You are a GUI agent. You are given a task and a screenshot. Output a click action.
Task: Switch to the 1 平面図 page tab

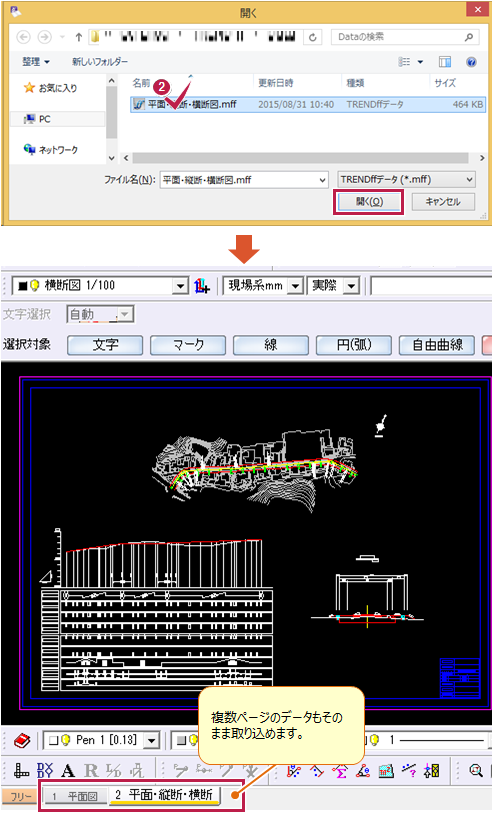point(75,796)
